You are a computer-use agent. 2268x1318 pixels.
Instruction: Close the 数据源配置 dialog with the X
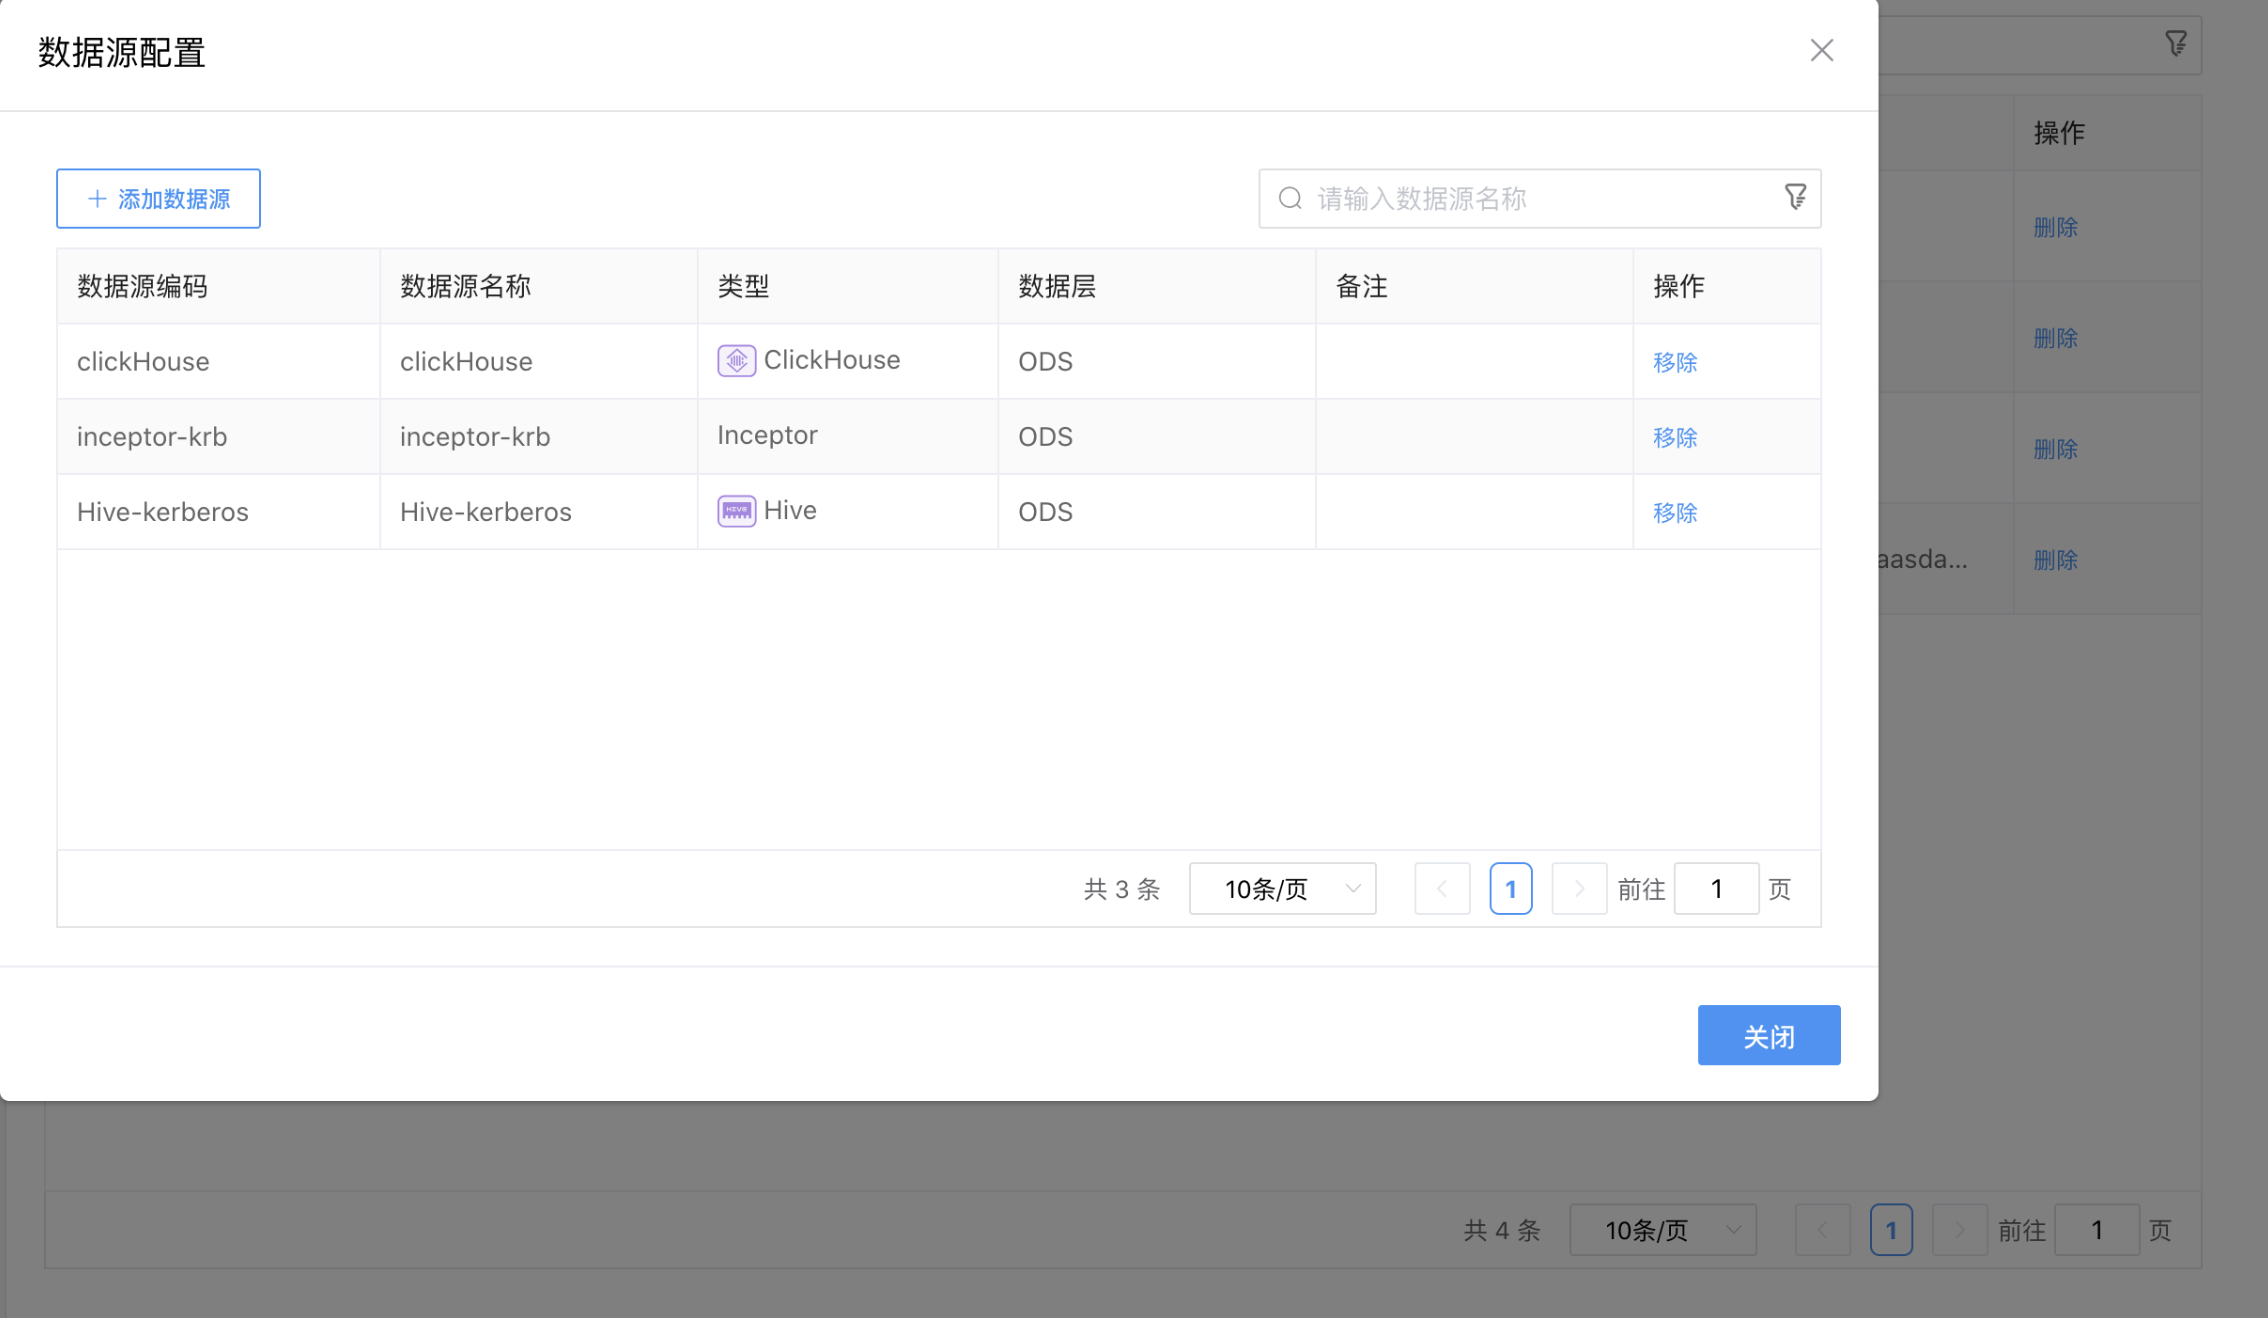[1821, 51]
